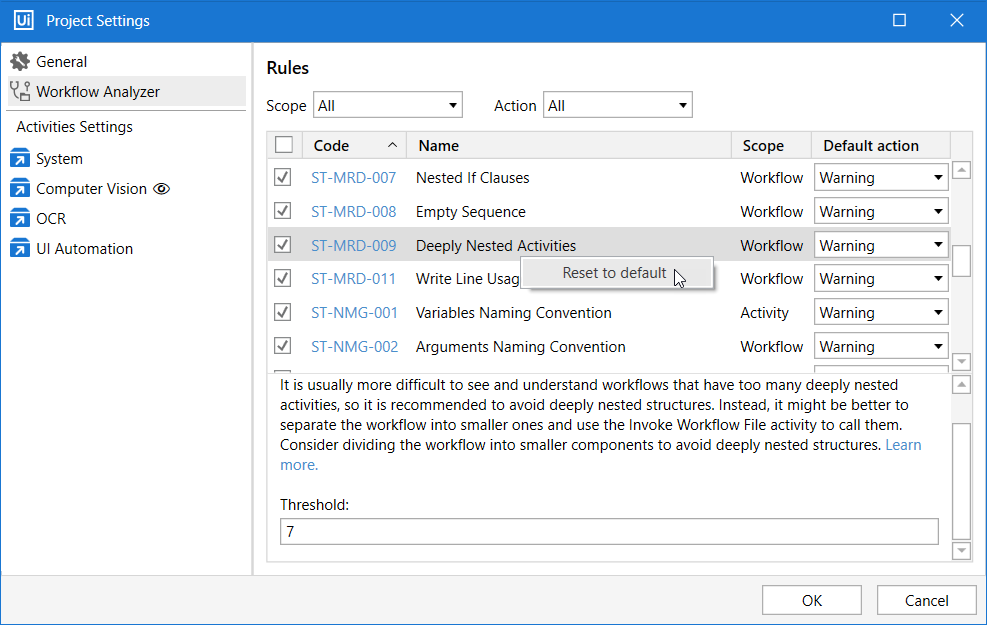Viewport: 987px width, 625px height.
Task: Open Workflow Analyzer settings icon
Action: coord(20,92)
